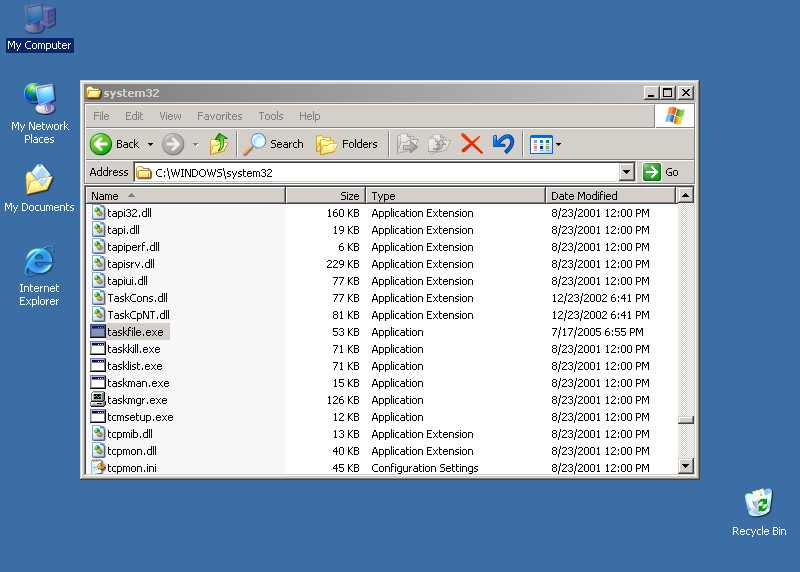Open the Search pane

[x=273, y=144]
